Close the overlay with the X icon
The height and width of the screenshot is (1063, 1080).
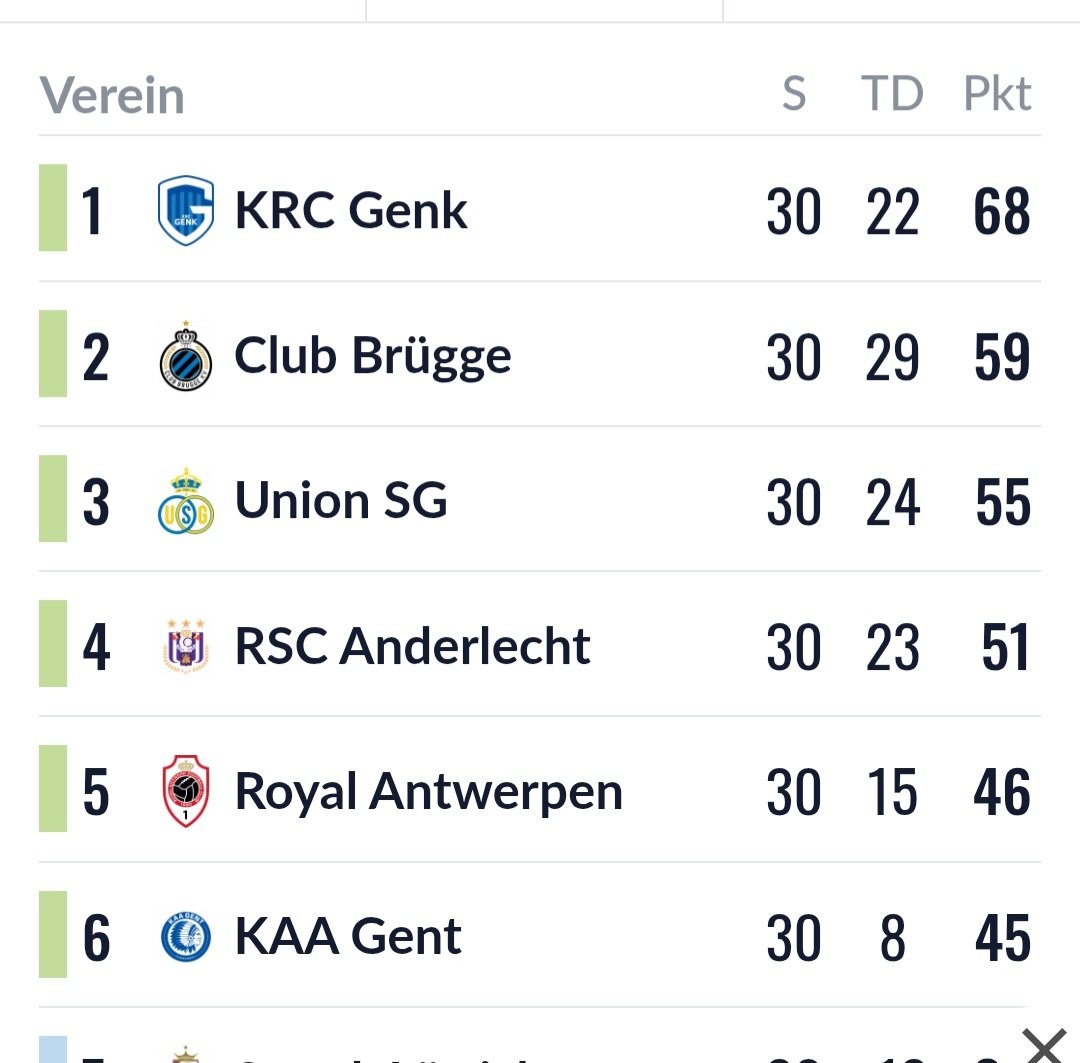click(x=1044, y=1046)
